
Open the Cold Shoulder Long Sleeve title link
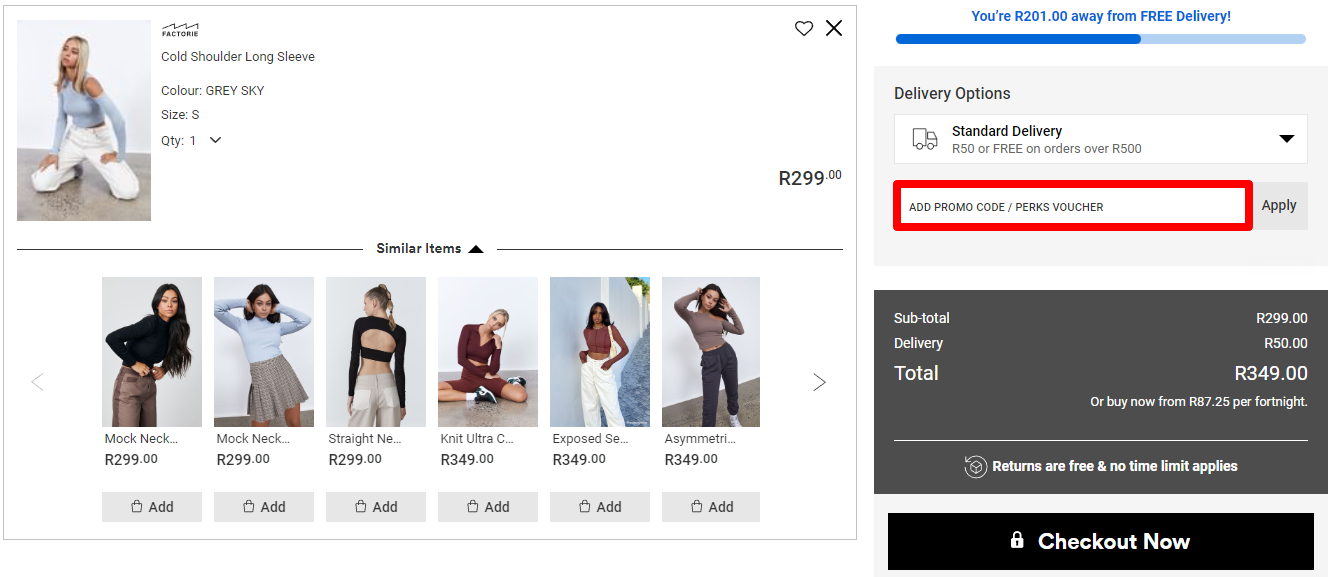pos(238,57)
